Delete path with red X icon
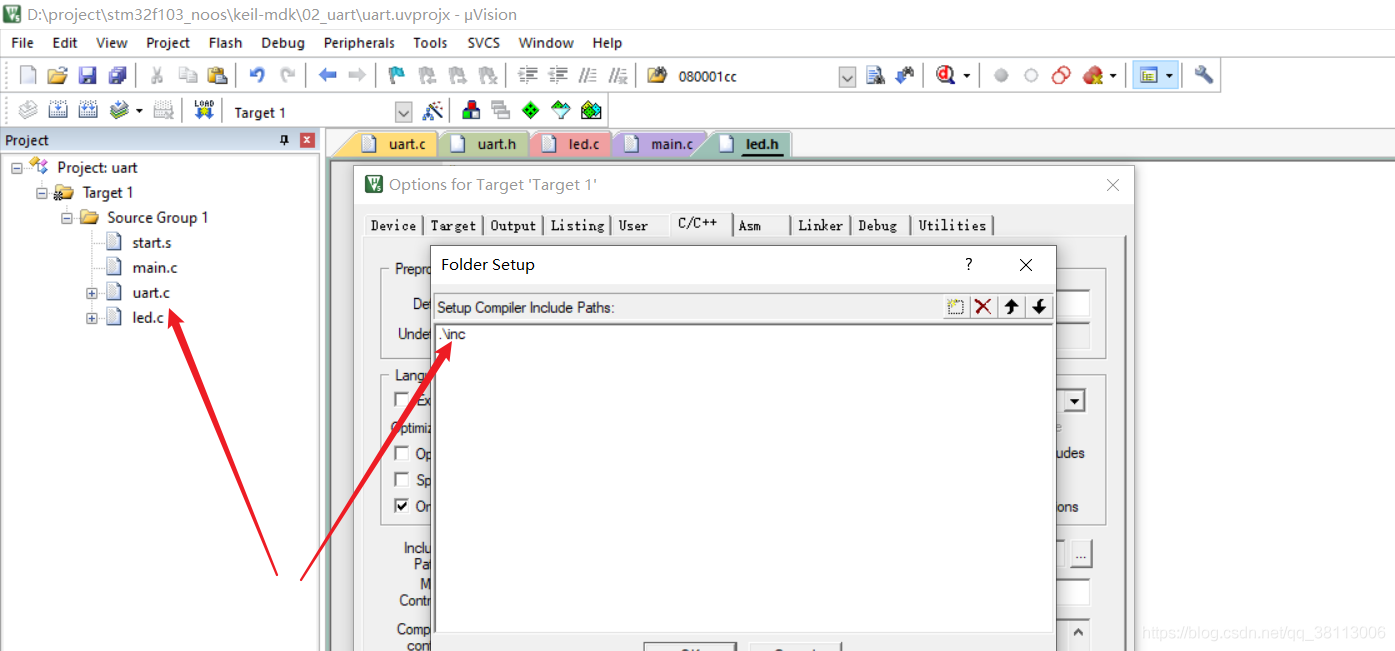The image size is (1395, 651). [983, 307]
